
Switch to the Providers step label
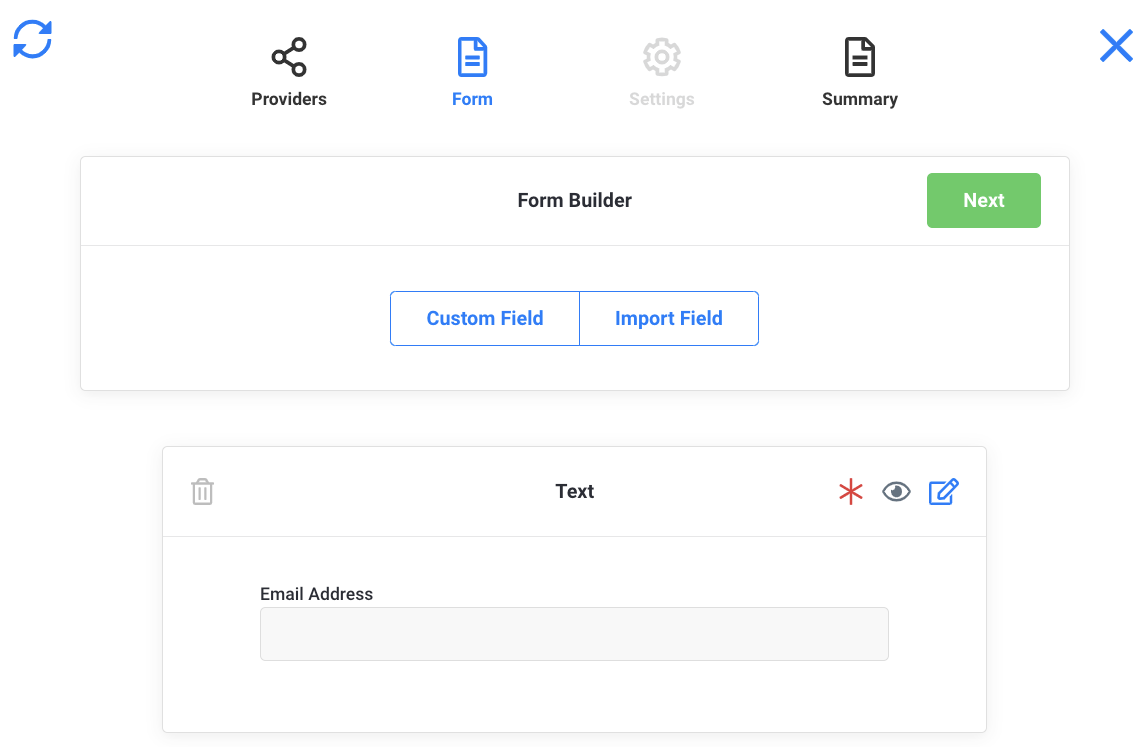coord(289,99)
